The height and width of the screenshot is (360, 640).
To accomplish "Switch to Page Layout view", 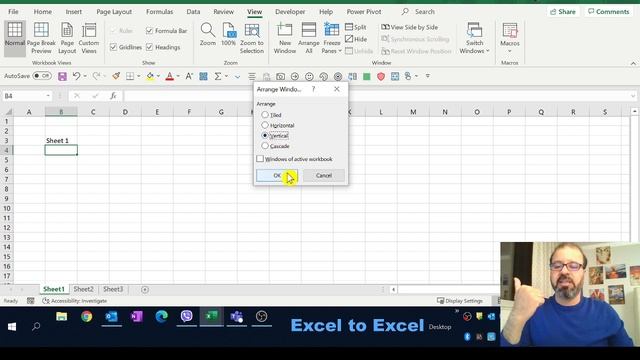I will click(x=67, y=38).
